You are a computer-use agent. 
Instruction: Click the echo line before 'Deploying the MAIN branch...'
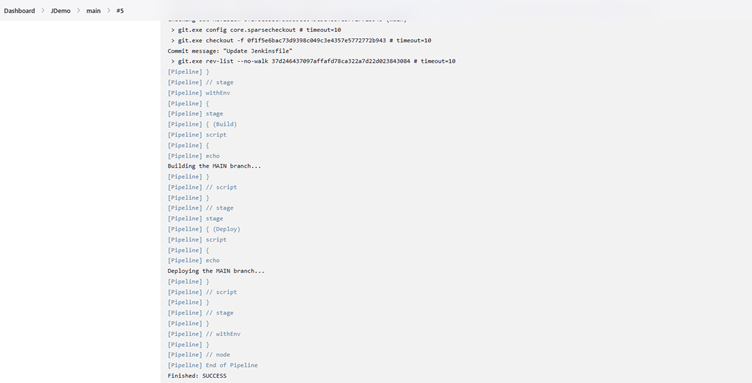pos(194,260)
